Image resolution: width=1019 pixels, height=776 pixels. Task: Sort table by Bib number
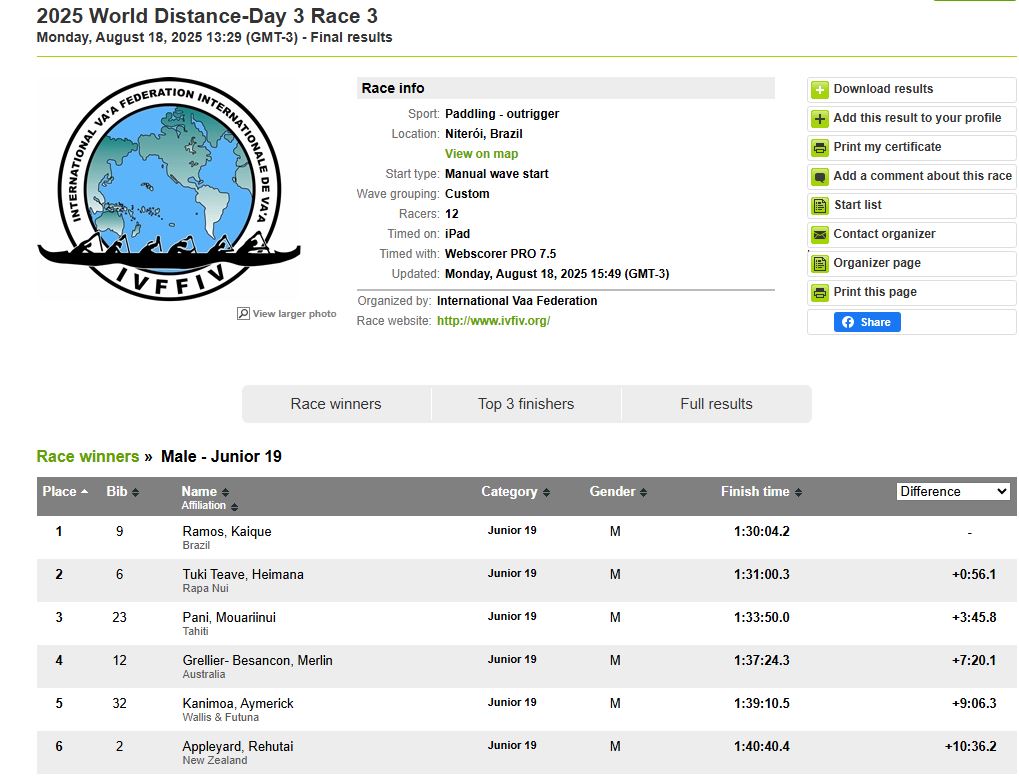coord(122,492)
